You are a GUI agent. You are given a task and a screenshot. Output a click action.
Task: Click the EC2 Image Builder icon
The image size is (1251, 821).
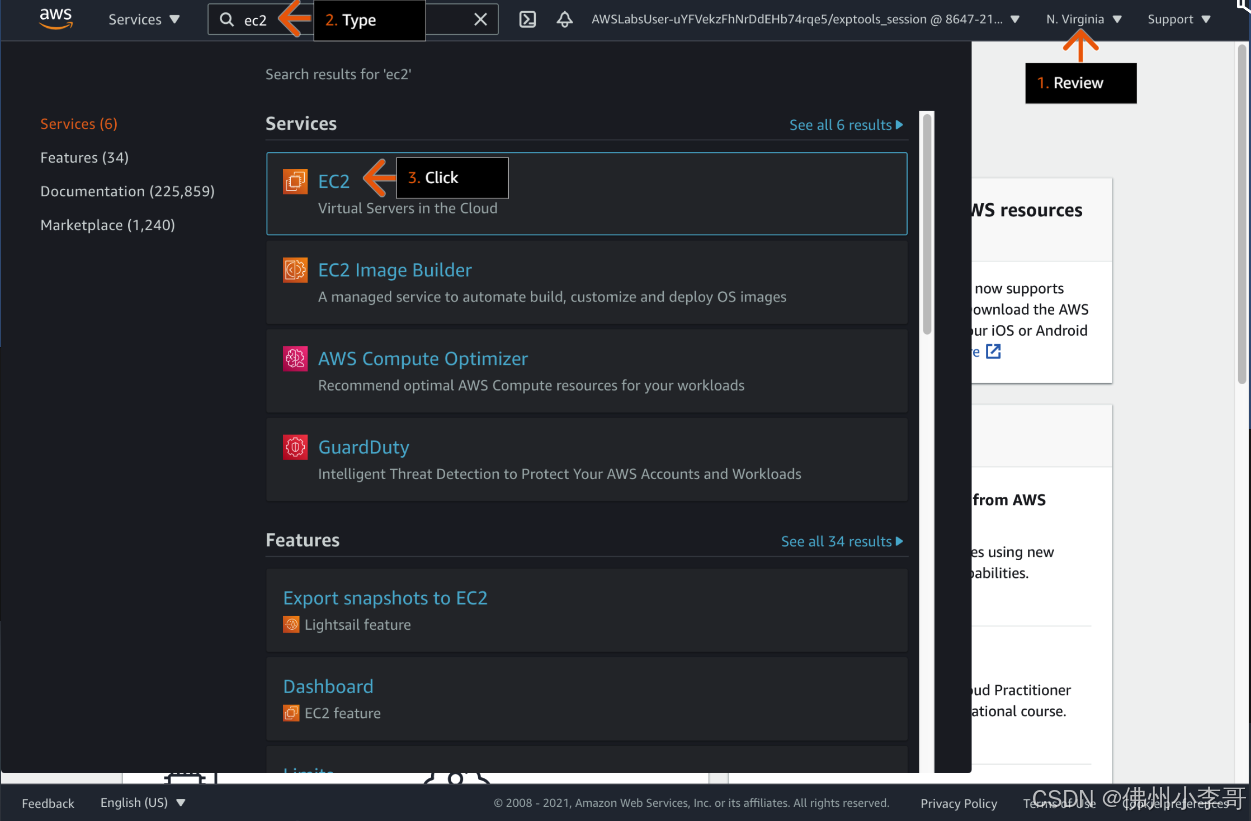click(295, 270)
